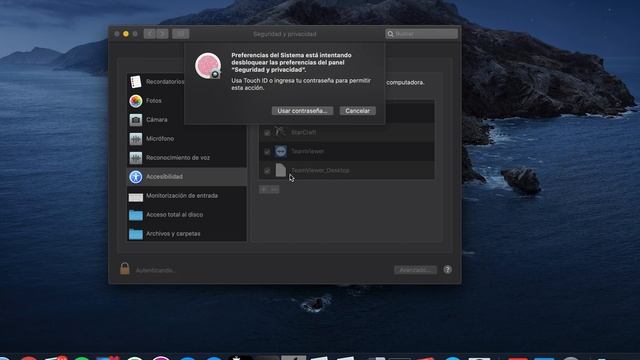Select the StarCraft label text

pyautogui.click(x=303, y=132)
